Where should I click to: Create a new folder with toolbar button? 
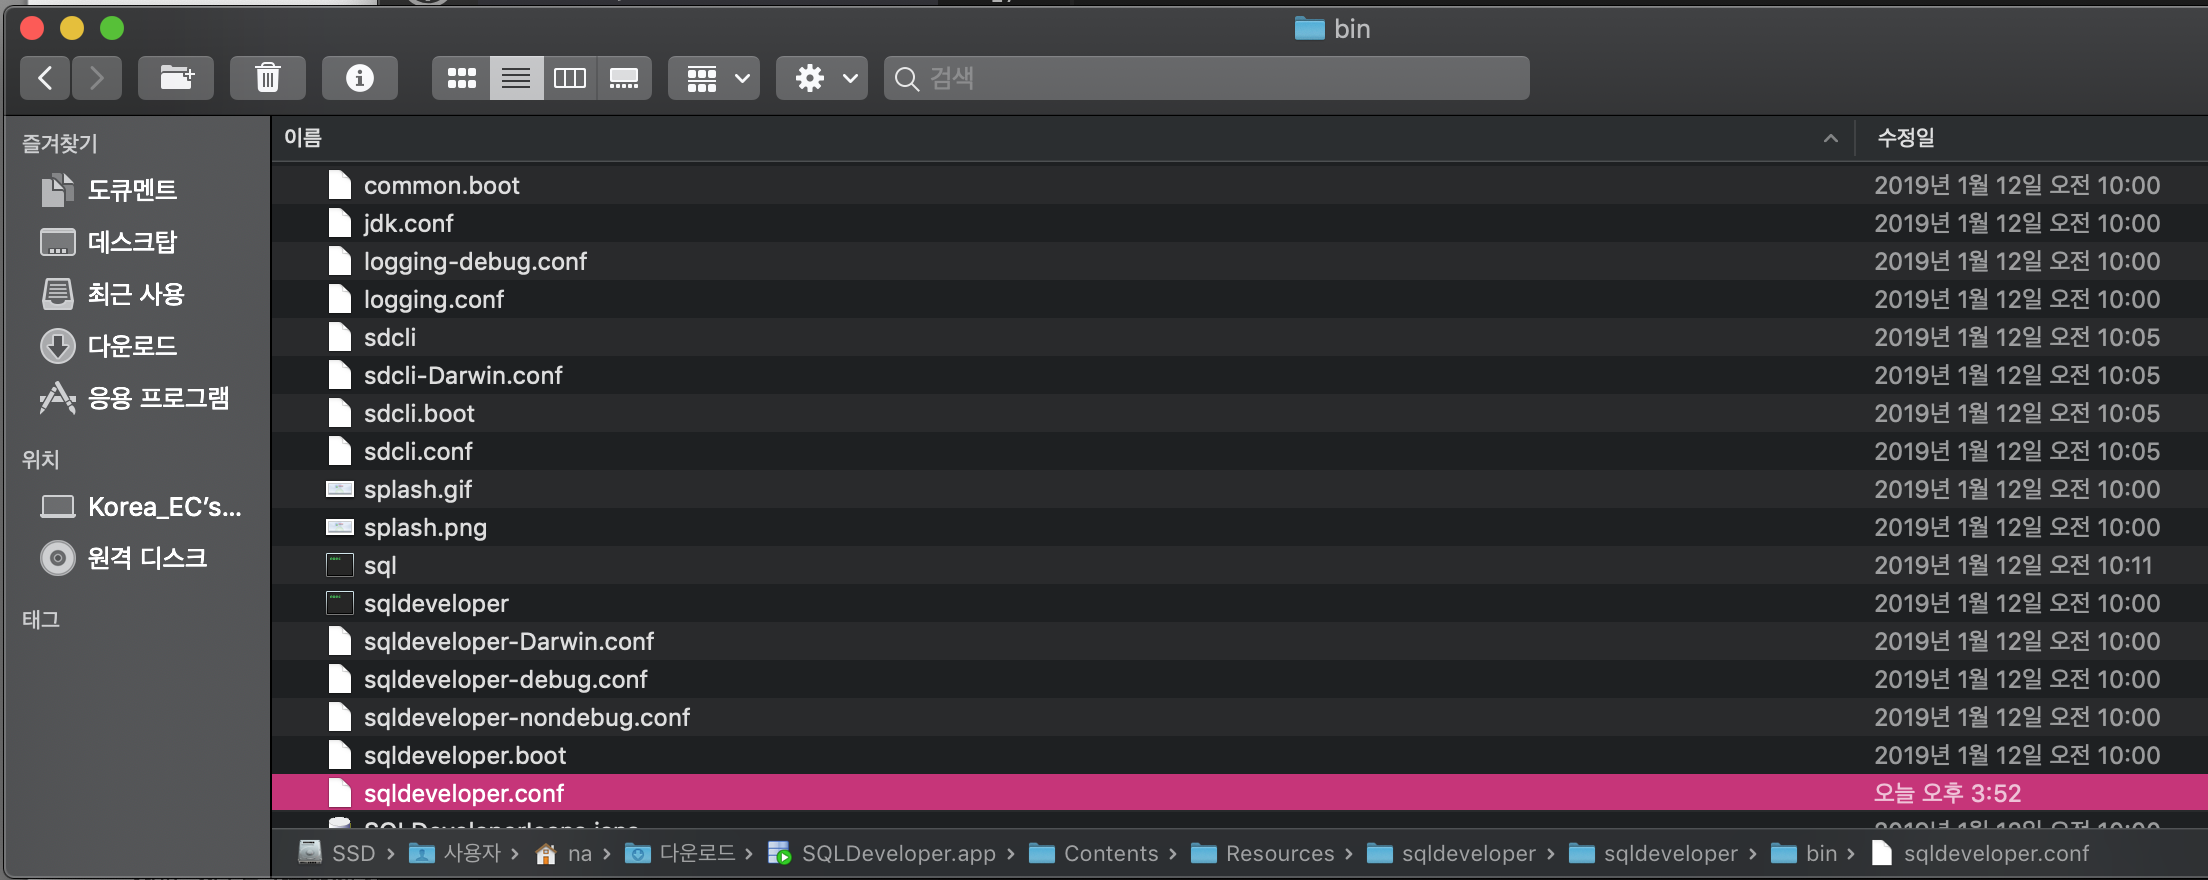coord(176,78)
